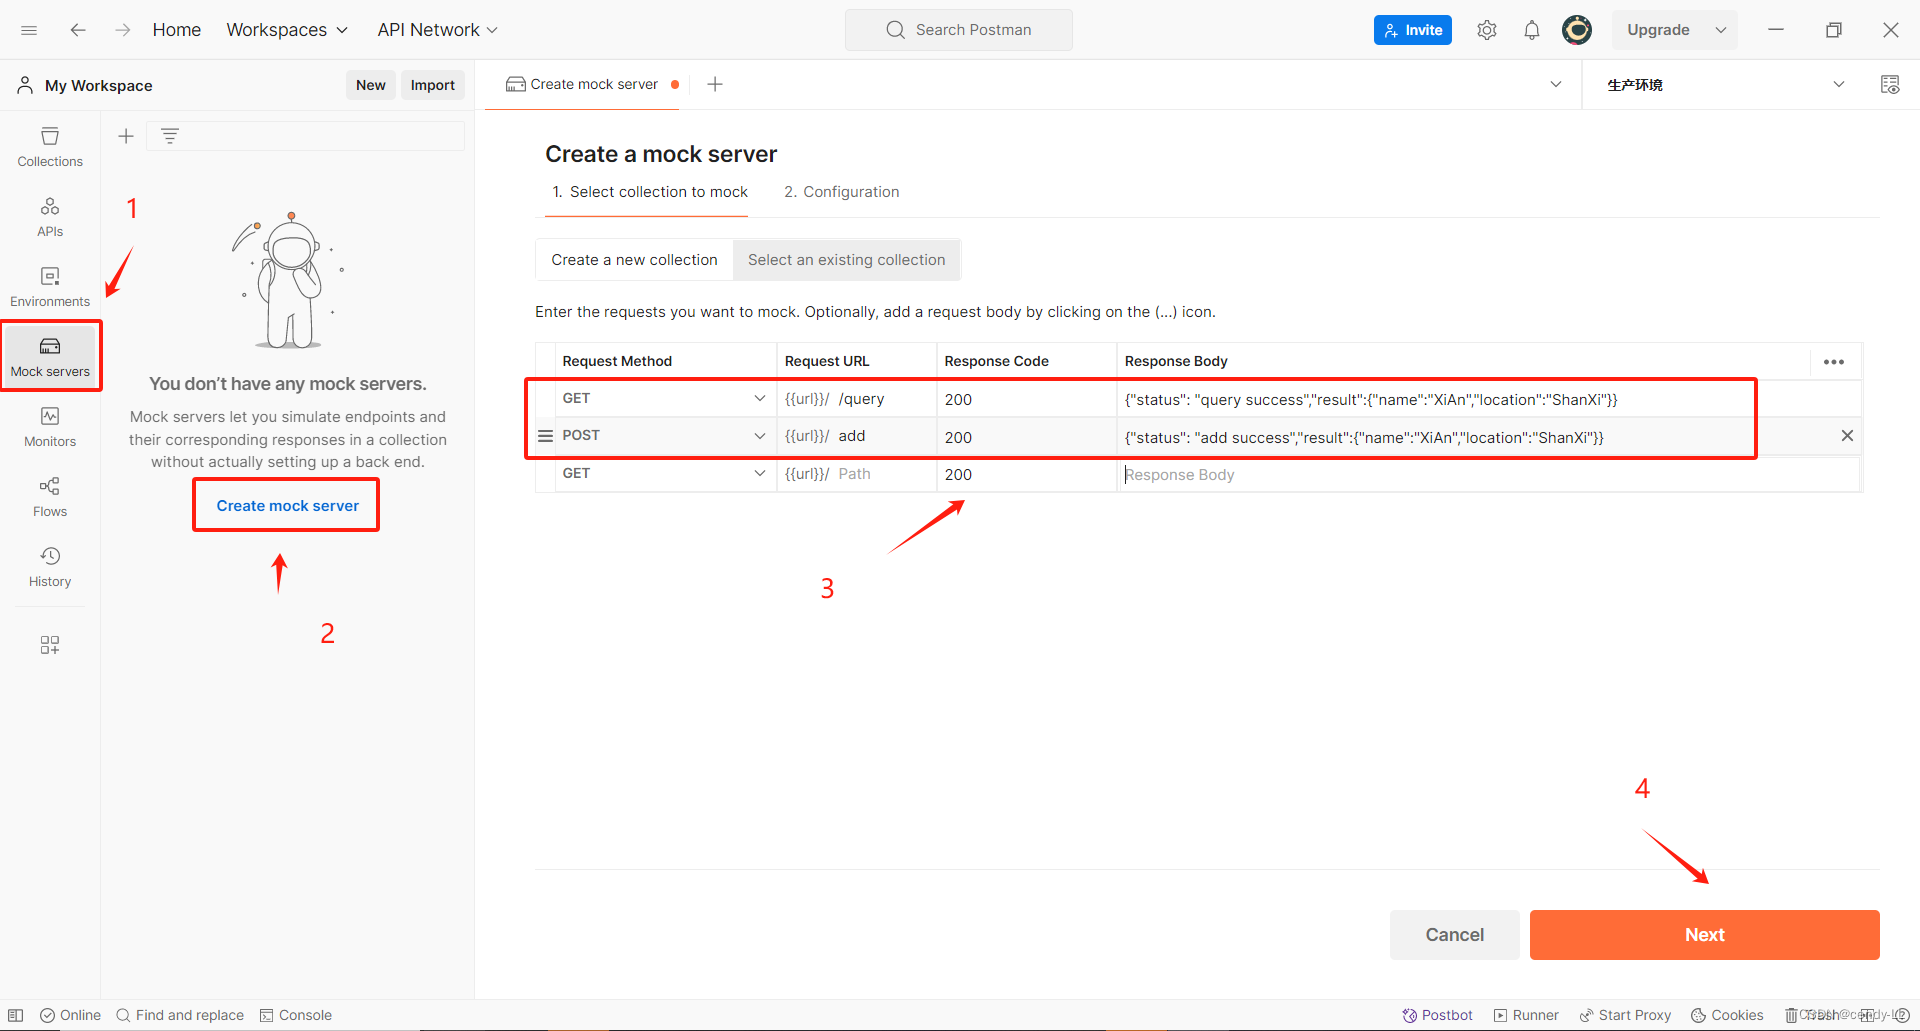The image size is (1920, 1031).
Task: Go back with the left arrow
Action: (x=78, y=30)
